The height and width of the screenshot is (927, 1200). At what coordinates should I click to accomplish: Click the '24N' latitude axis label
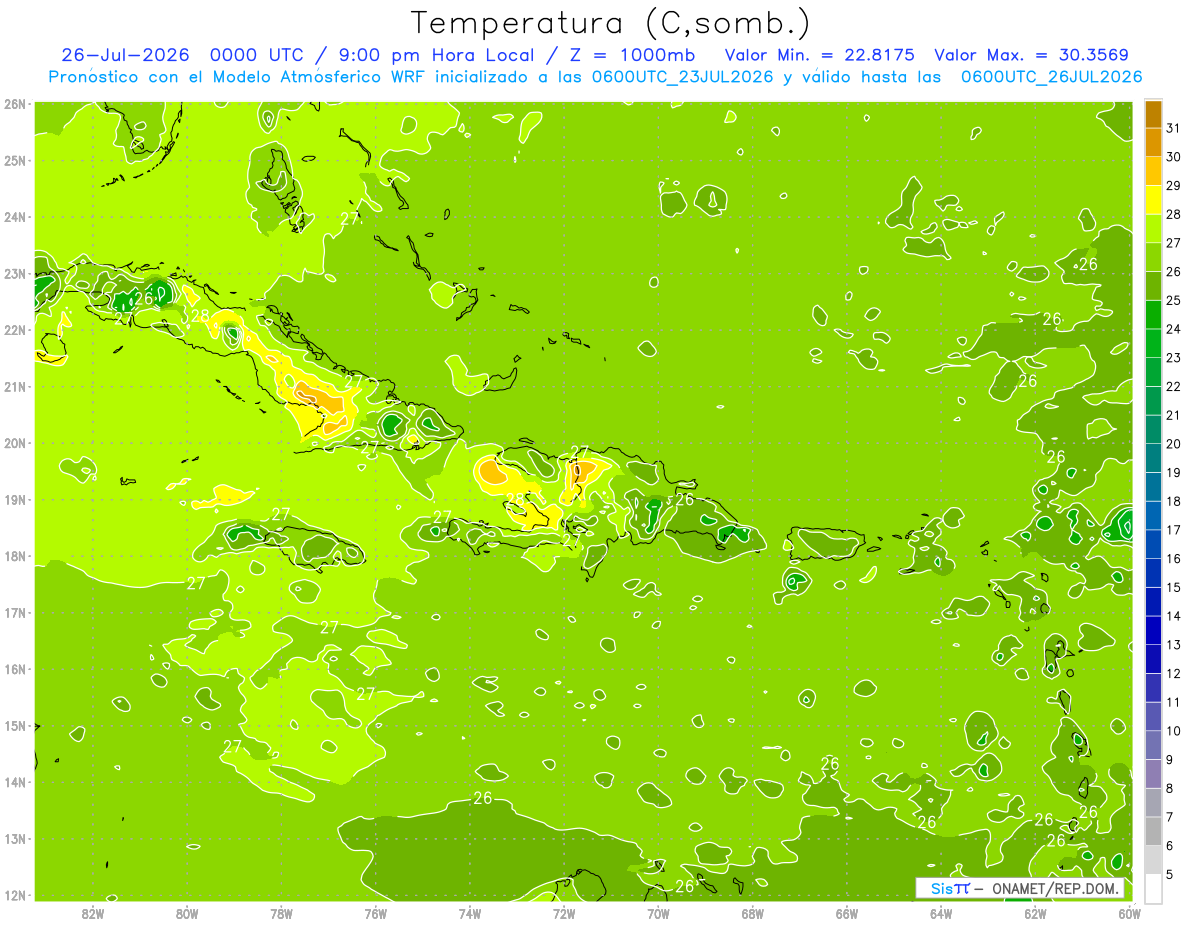tap(15, 217)
